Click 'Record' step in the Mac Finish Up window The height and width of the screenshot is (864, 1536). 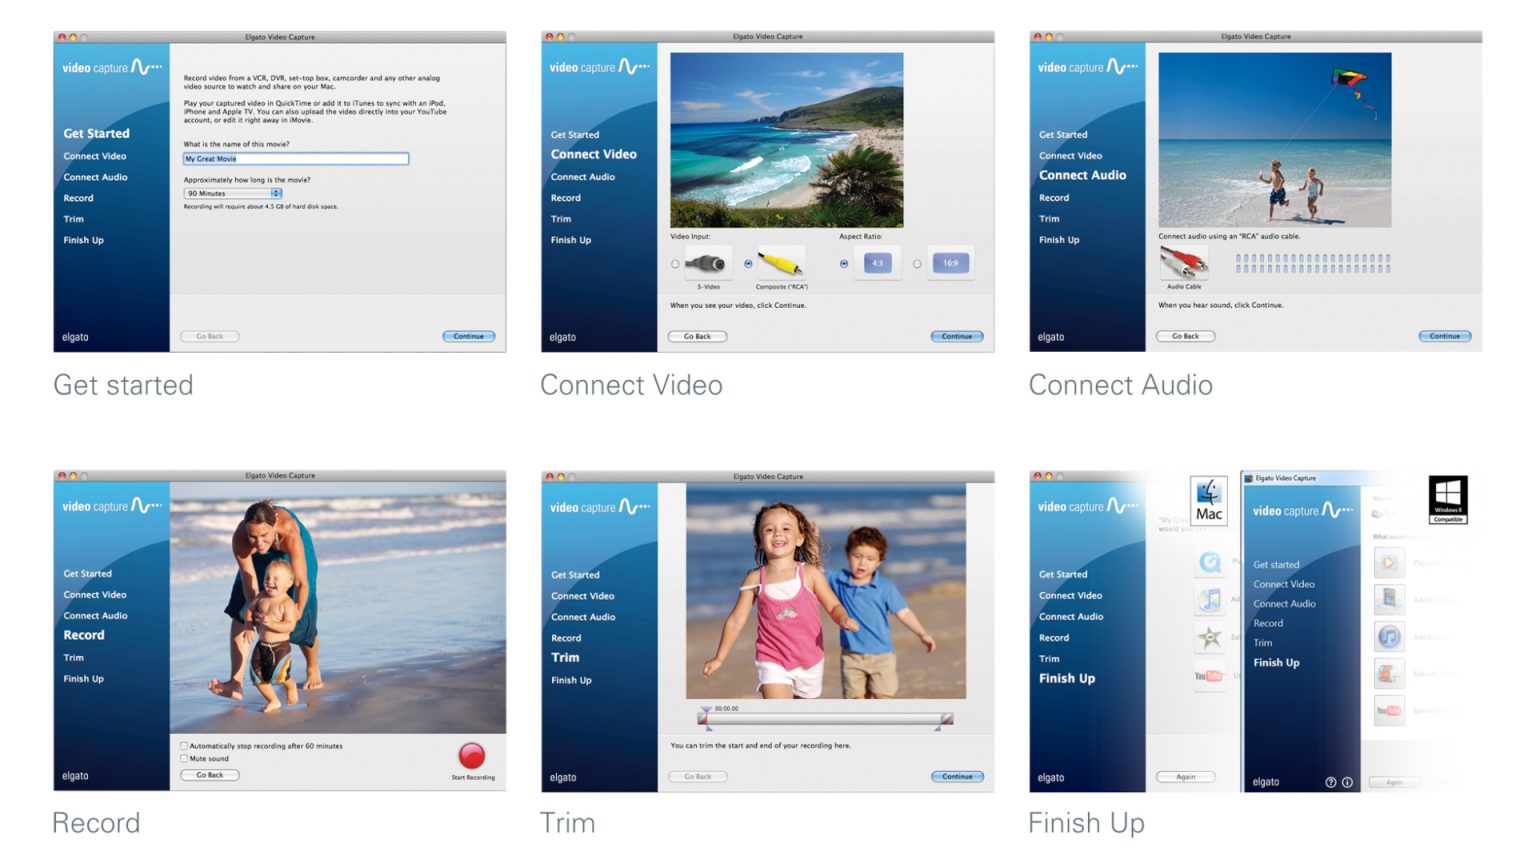click(1054, 638)
